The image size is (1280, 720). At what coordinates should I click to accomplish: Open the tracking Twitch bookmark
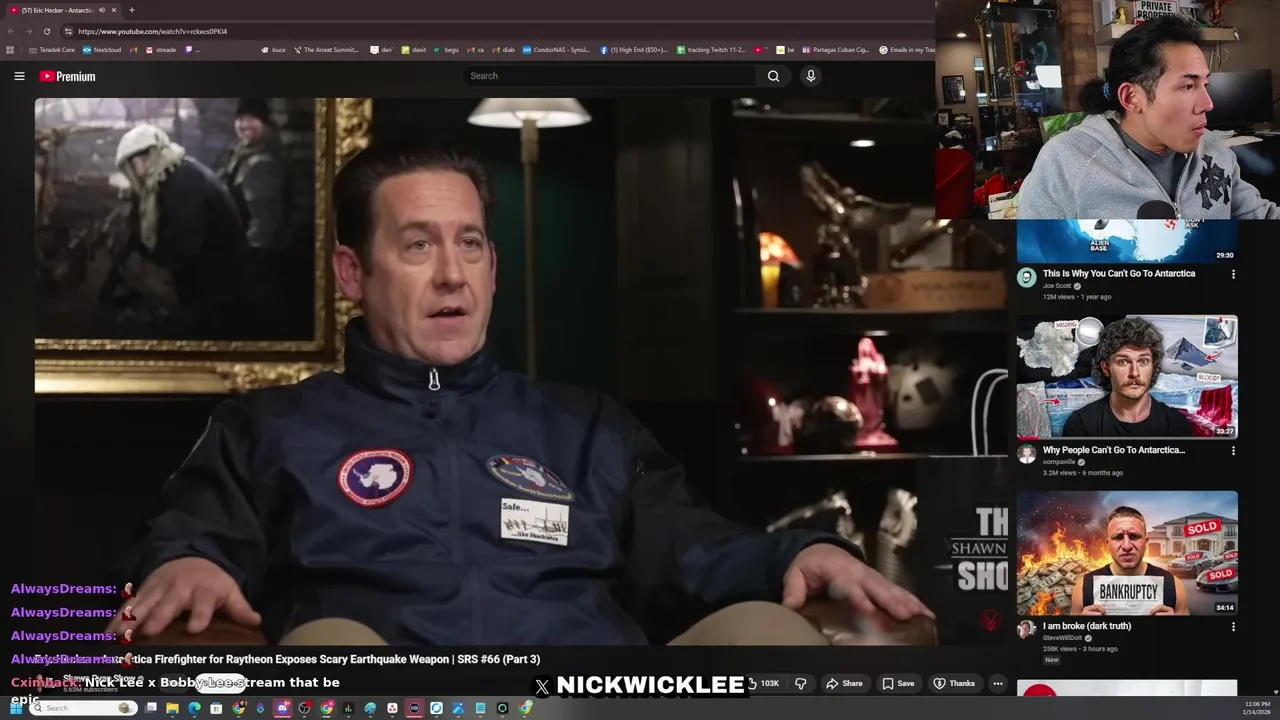coord(711,50)
